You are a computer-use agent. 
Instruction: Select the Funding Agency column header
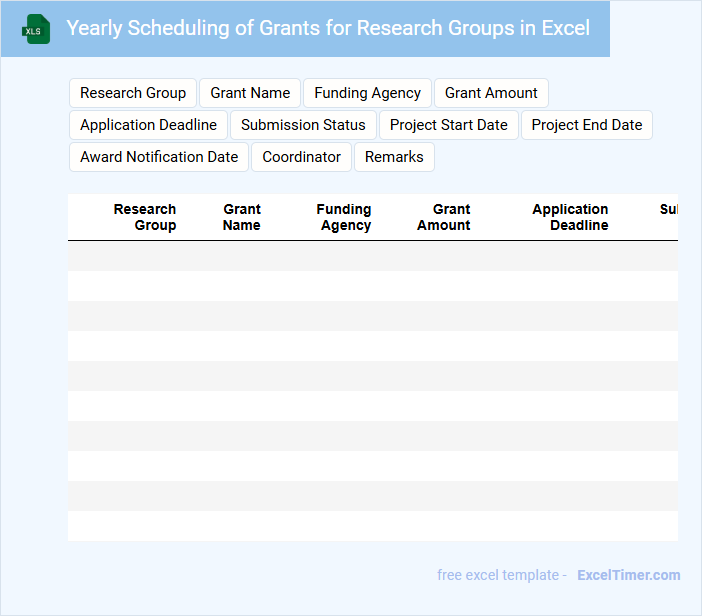coord(344,217)
